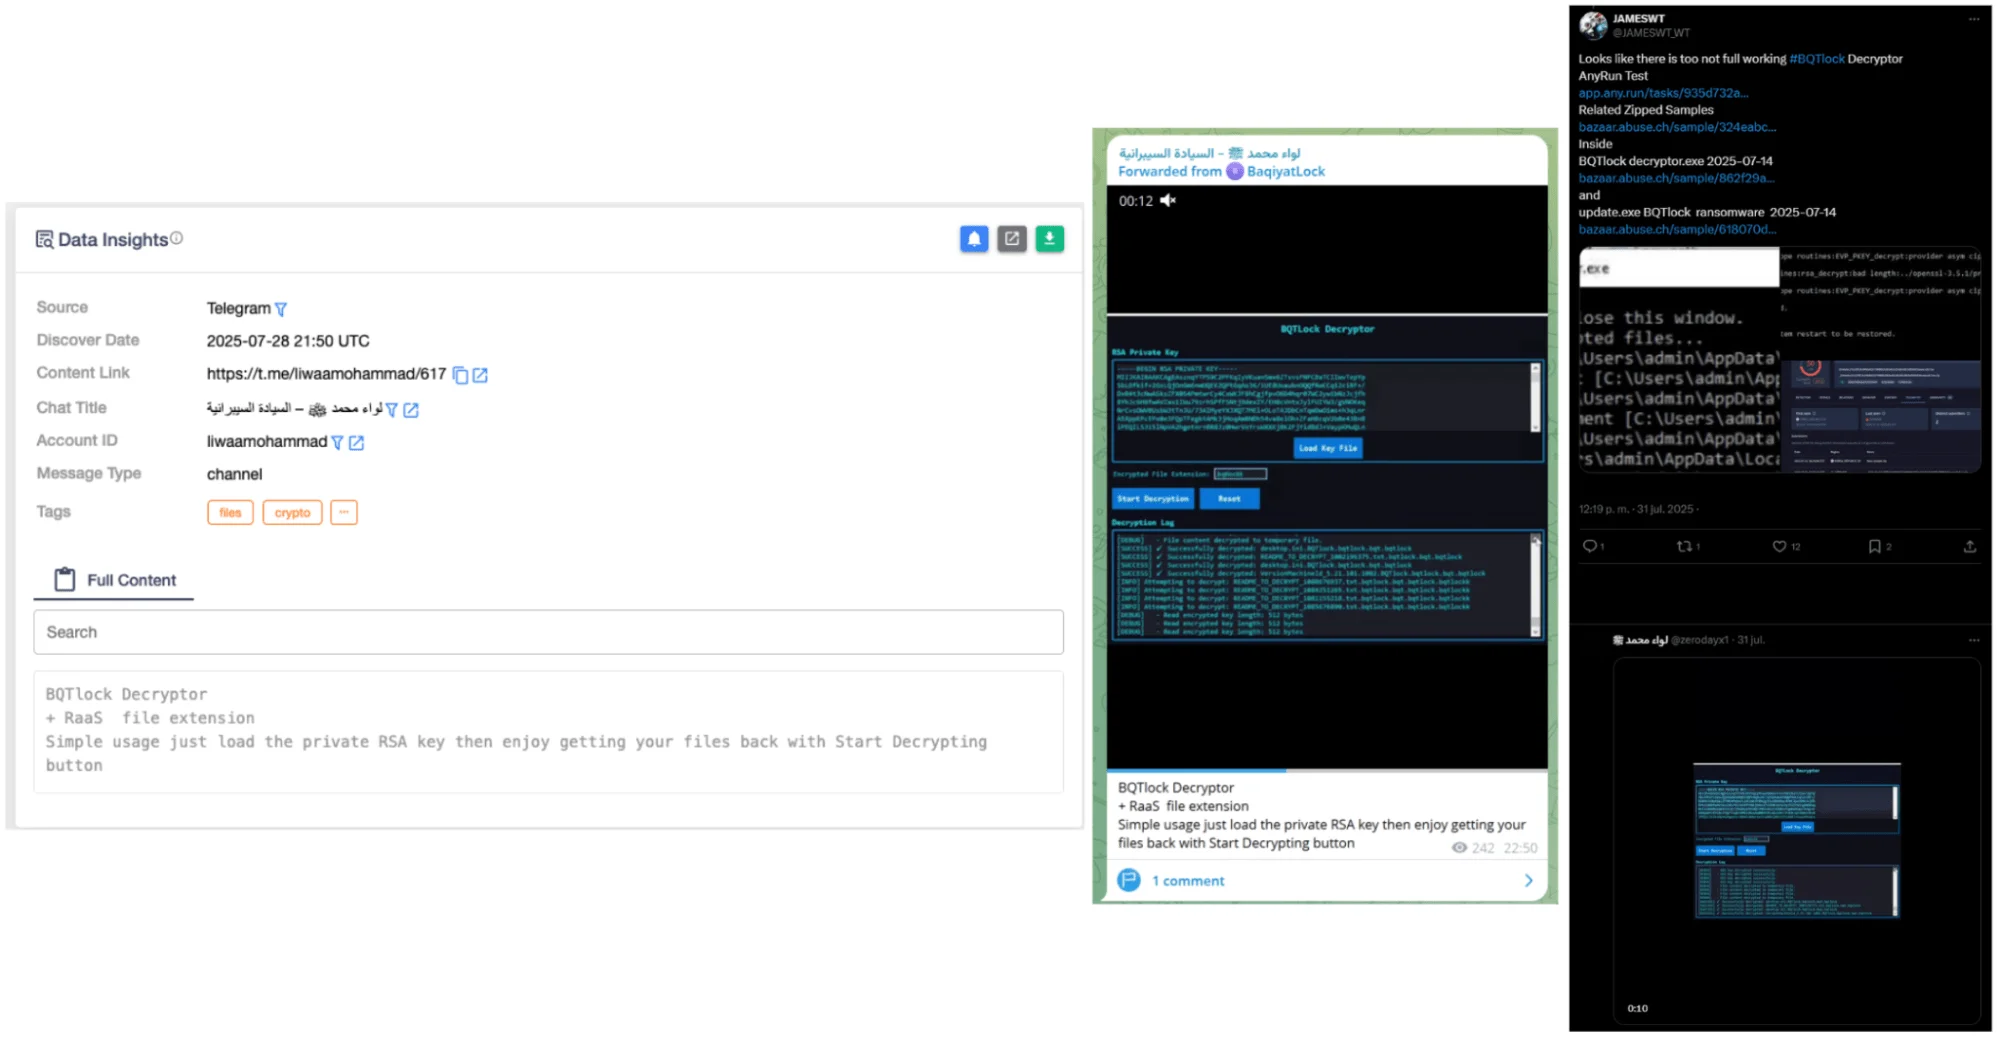Filter by the Telegram source funnel icon
Screen dimensions: 1999x1039
(x=281, y=309)
